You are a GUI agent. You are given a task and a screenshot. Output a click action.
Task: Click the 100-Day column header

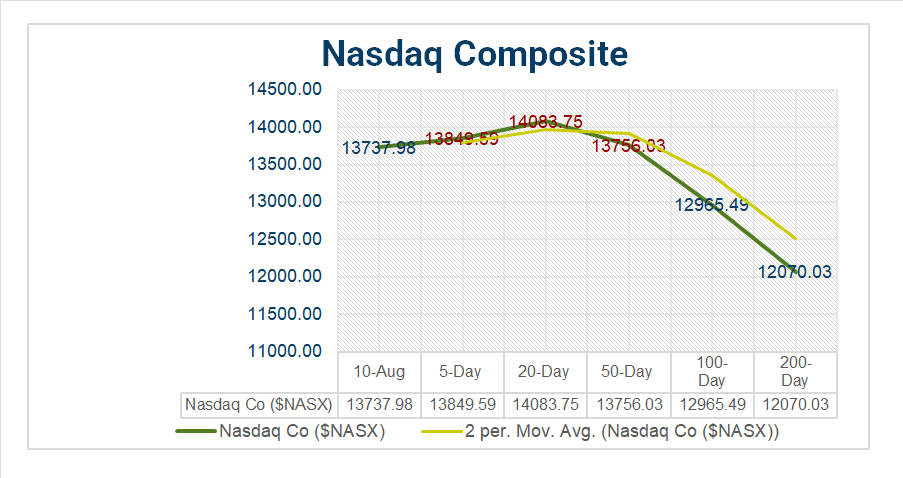711,371
